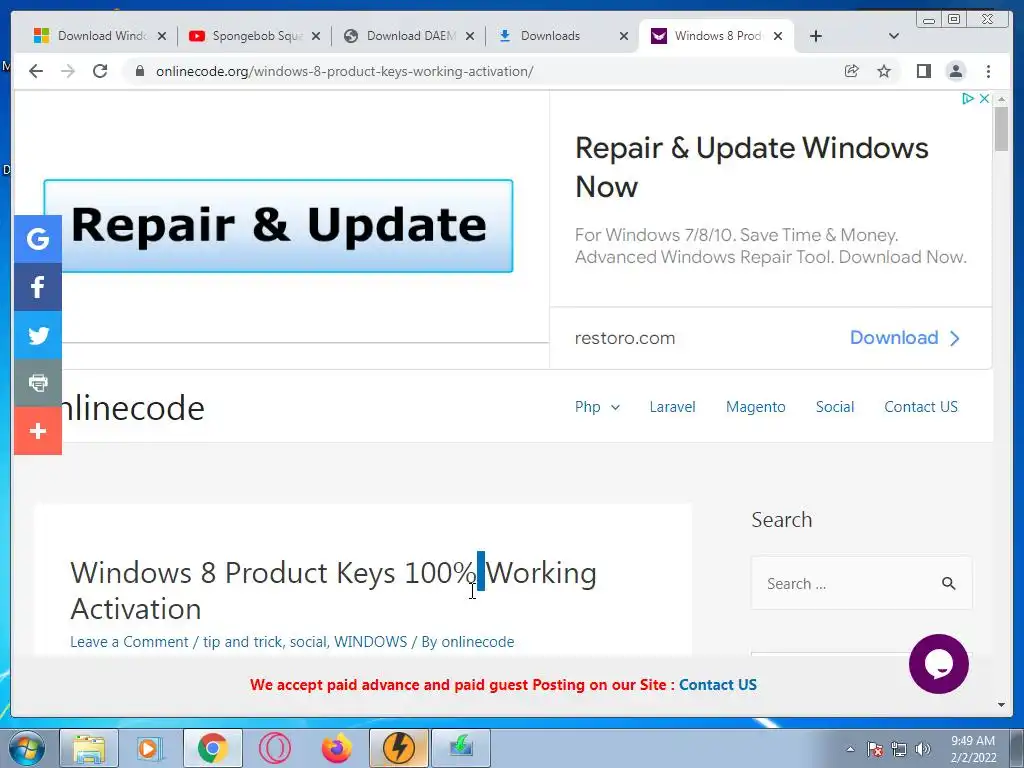Click the onlinecode site logo
The width and height of the screenshot is (1024, 768).
click(x=133, y=408)
